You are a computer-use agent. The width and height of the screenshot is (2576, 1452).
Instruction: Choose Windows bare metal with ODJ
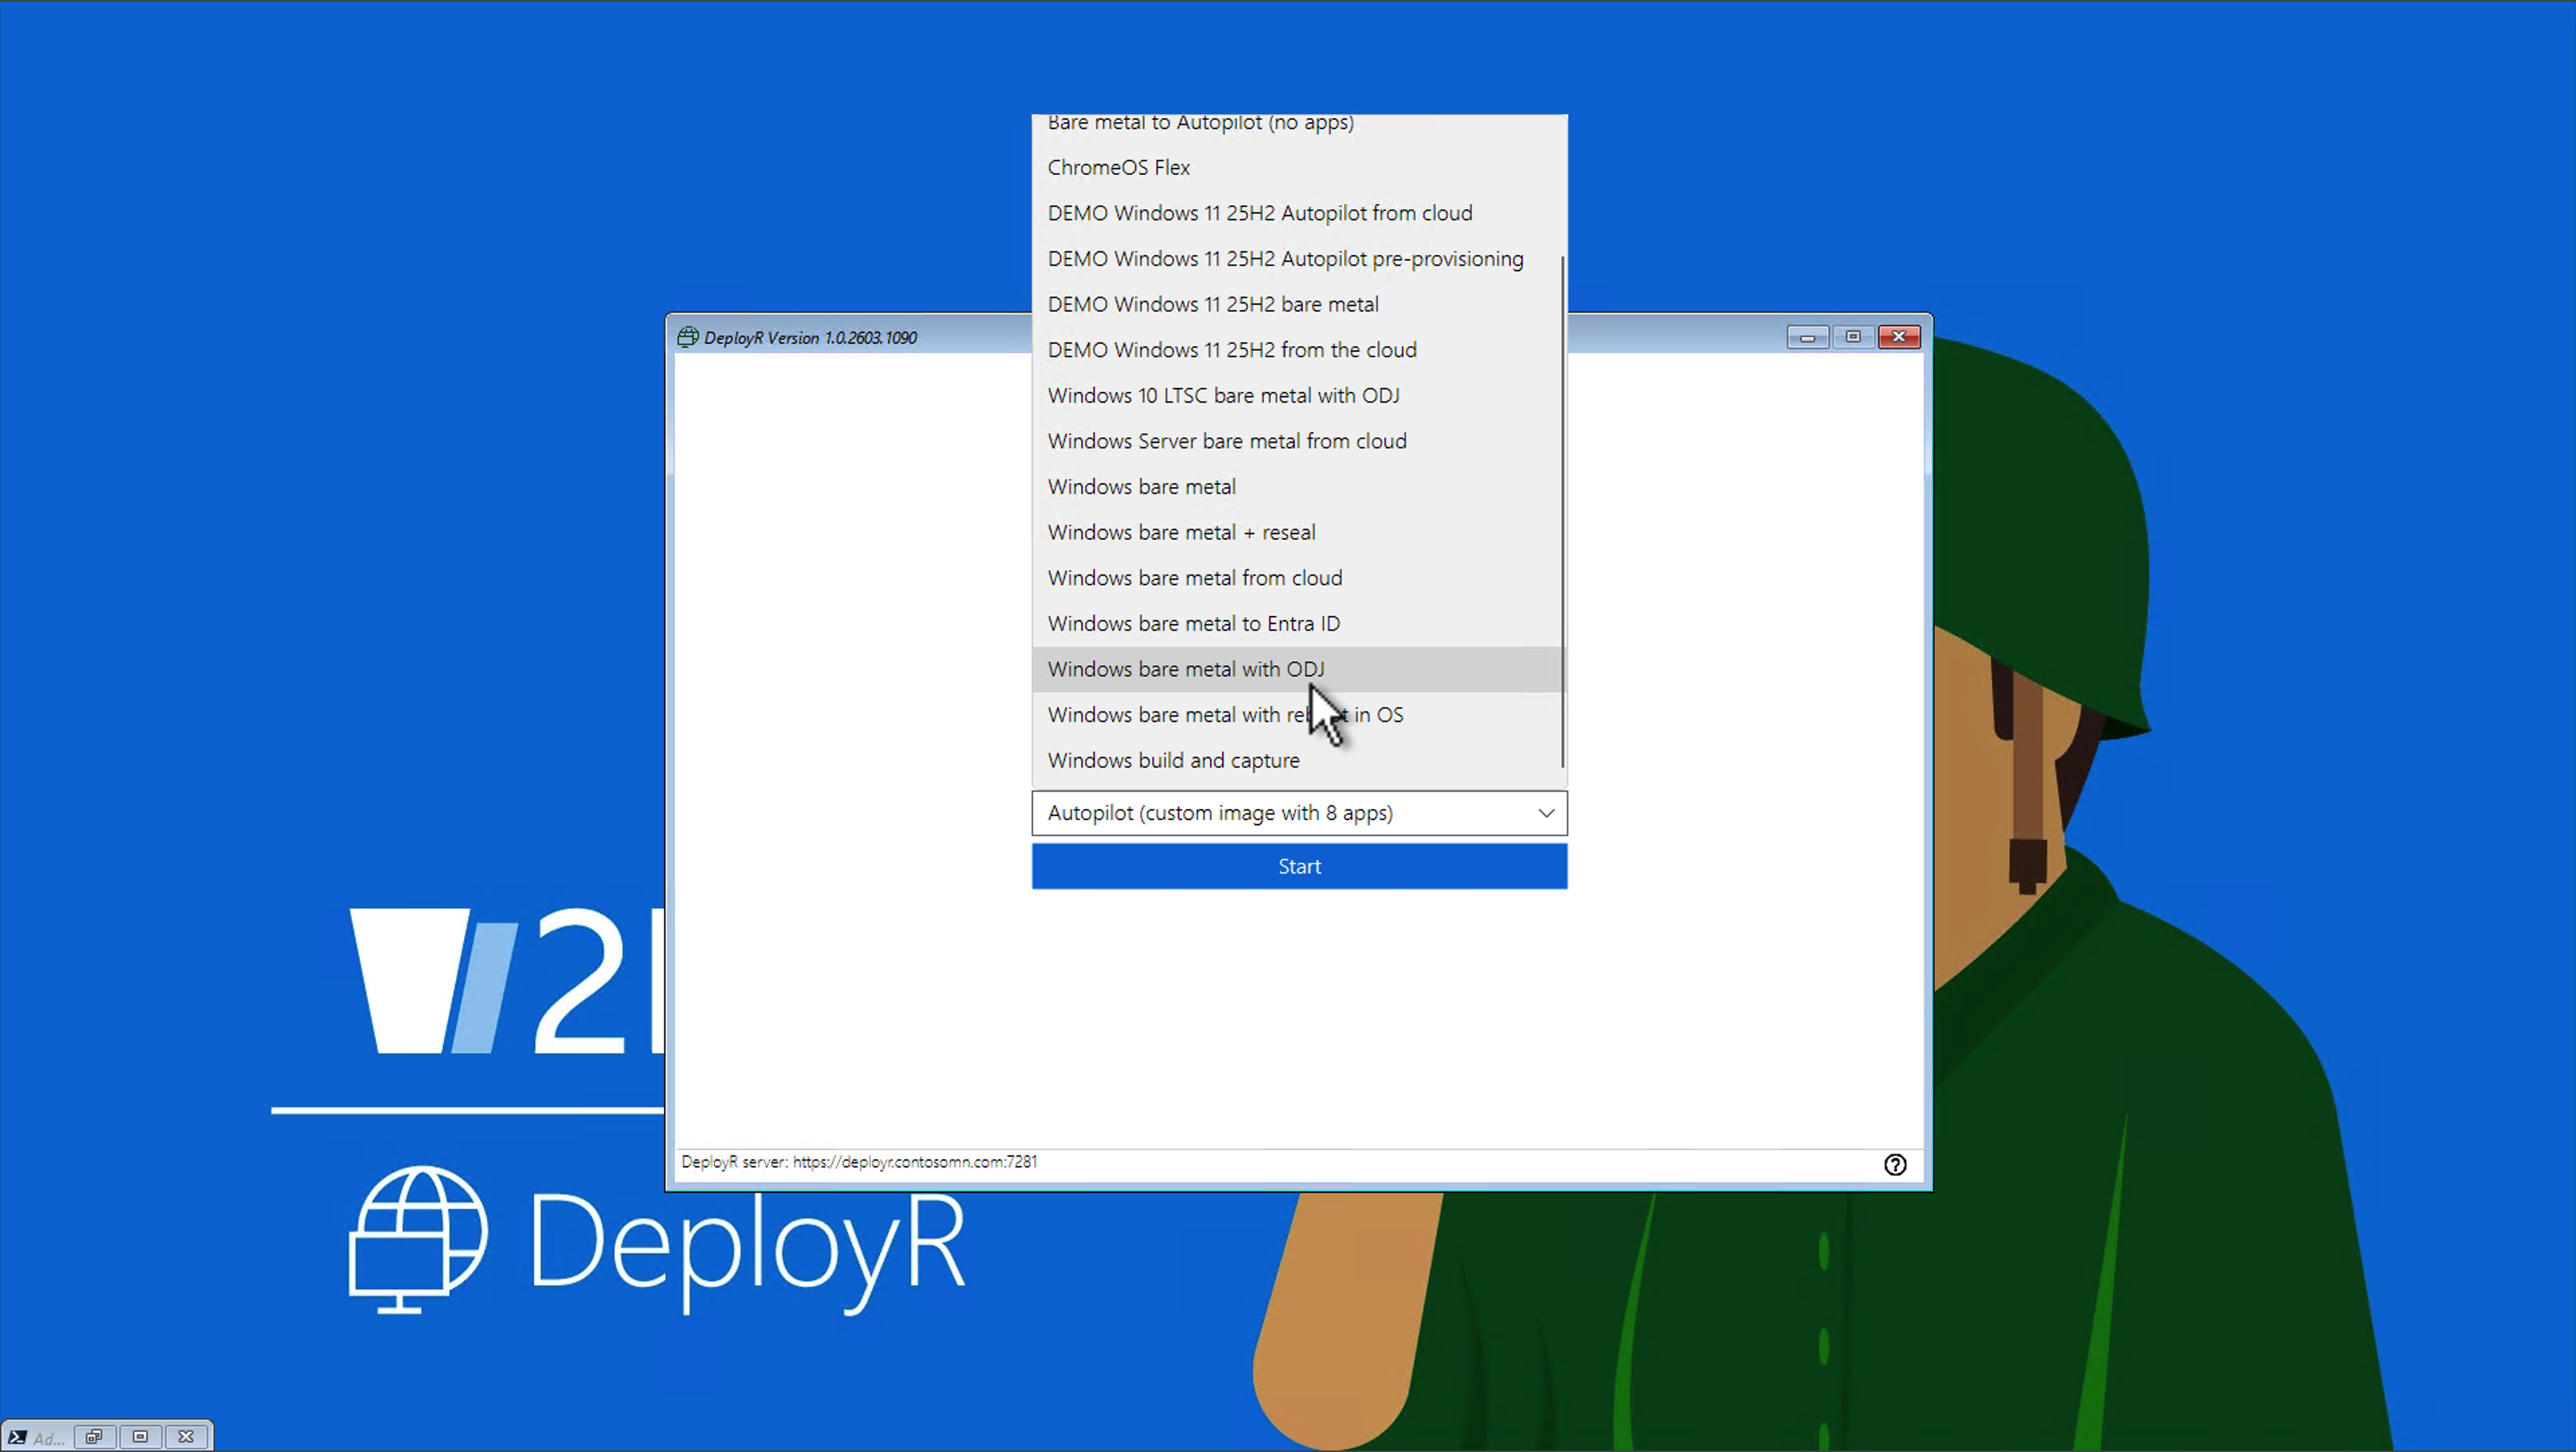(1185, 669)
